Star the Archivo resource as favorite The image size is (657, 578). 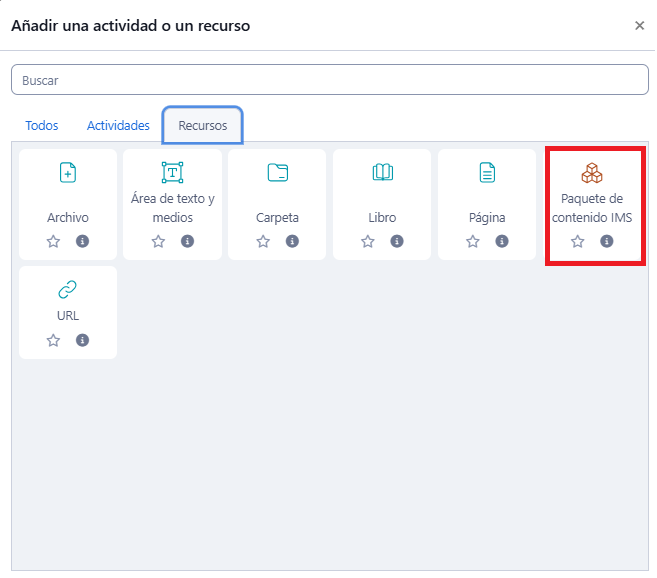coord(54,241)
